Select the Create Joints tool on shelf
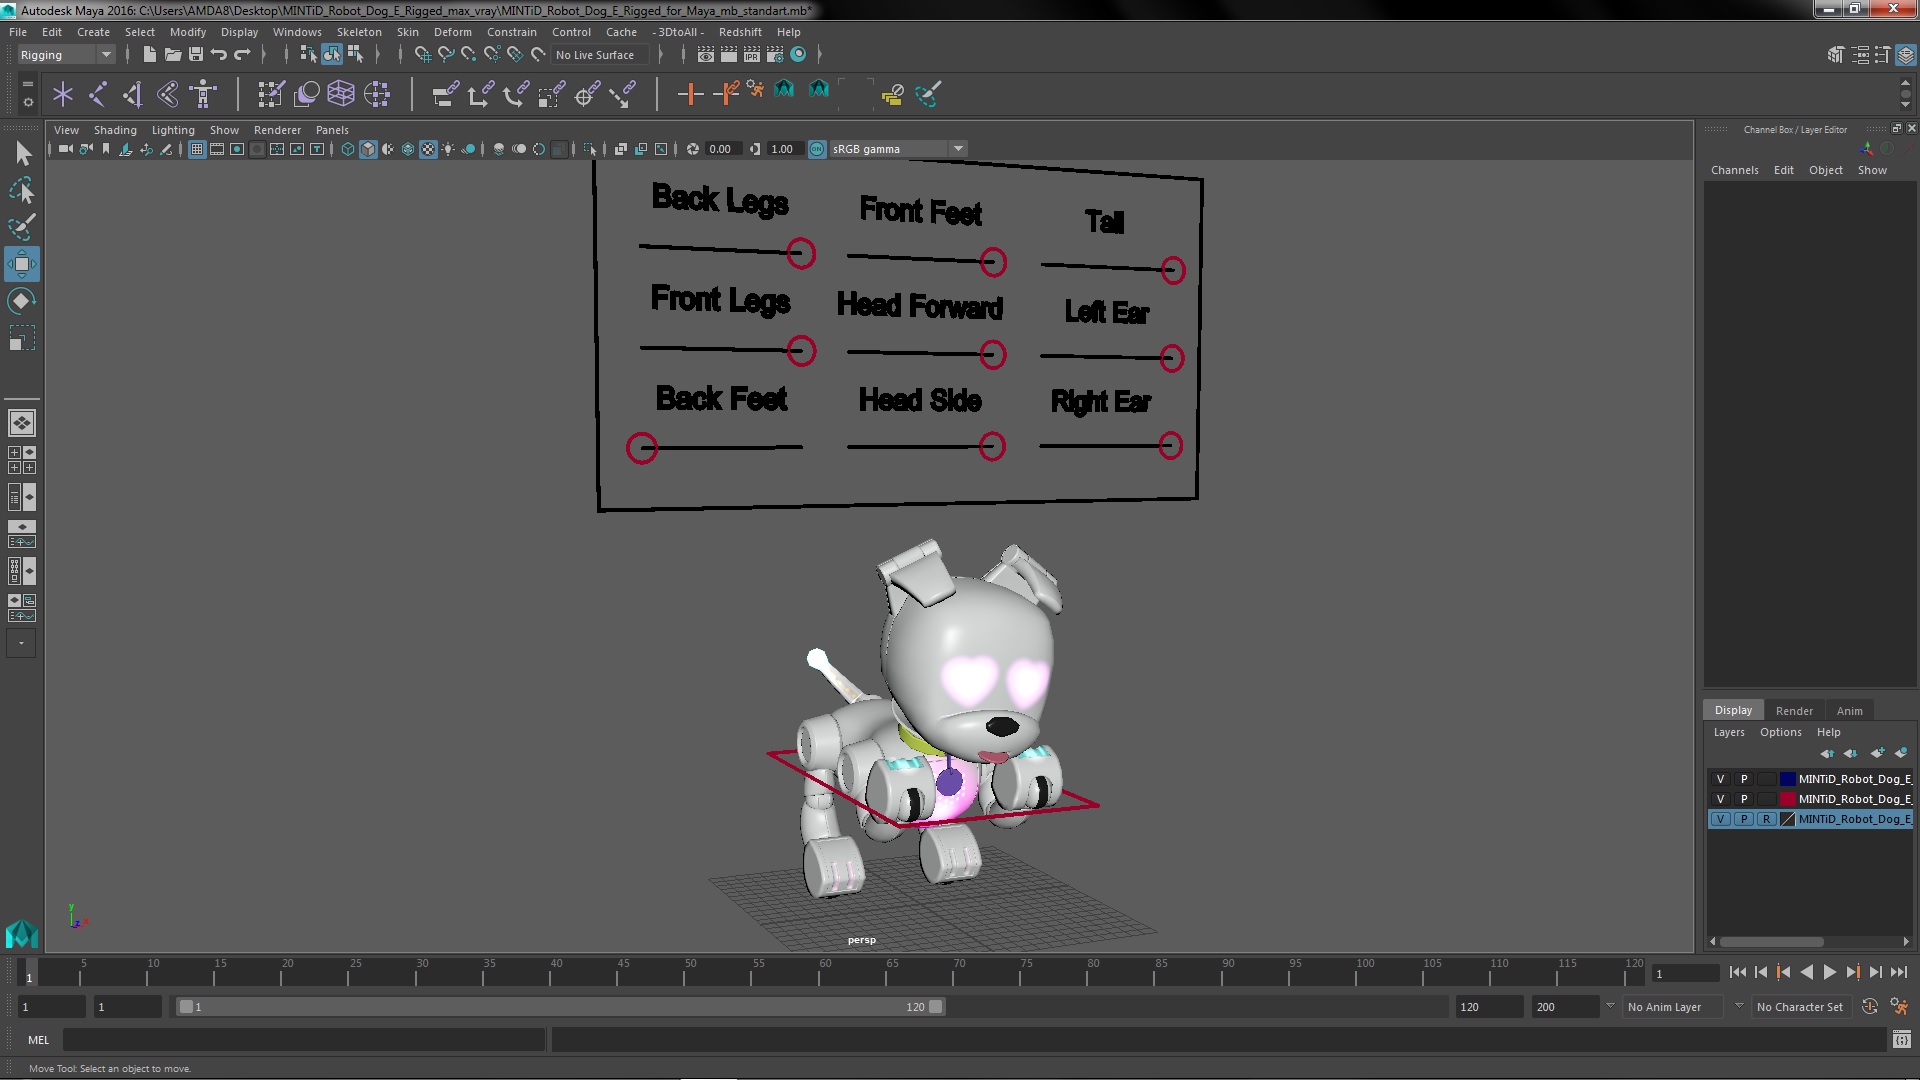The height and width of the screenshot is (1080, 1920). pos(98,95)
